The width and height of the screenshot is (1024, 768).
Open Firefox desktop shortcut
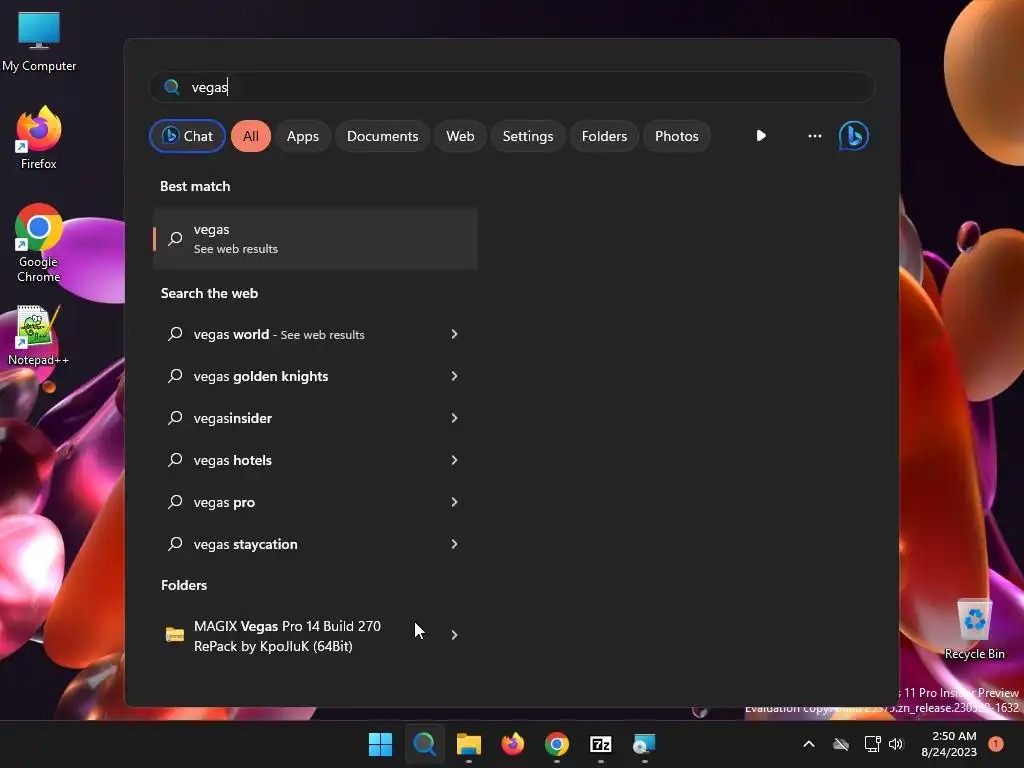[x=39, y=138]
